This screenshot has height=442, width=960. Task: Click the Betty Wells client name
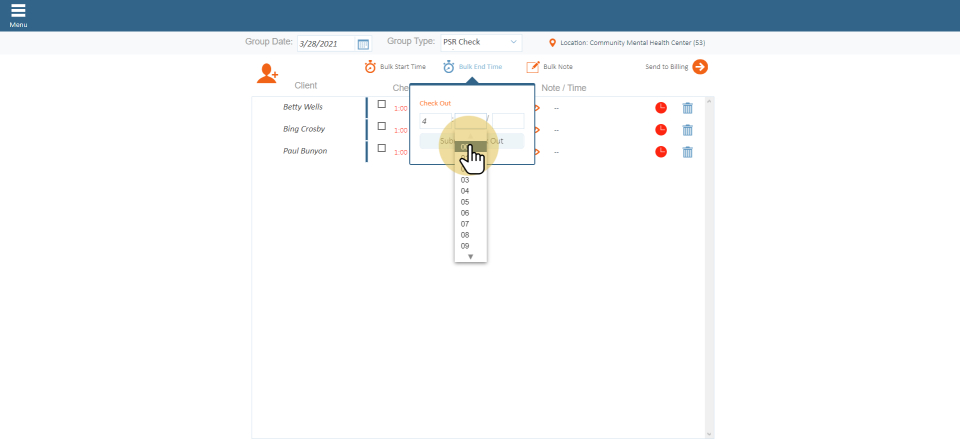point(303,107)
